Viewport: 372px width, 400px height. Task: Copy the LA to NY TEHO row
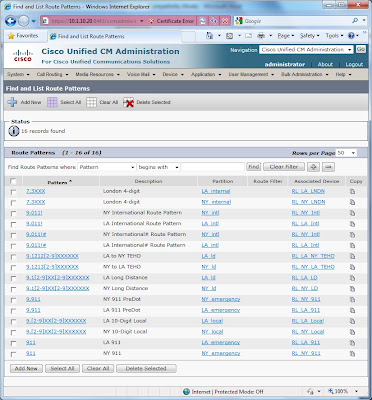[352, 256]
